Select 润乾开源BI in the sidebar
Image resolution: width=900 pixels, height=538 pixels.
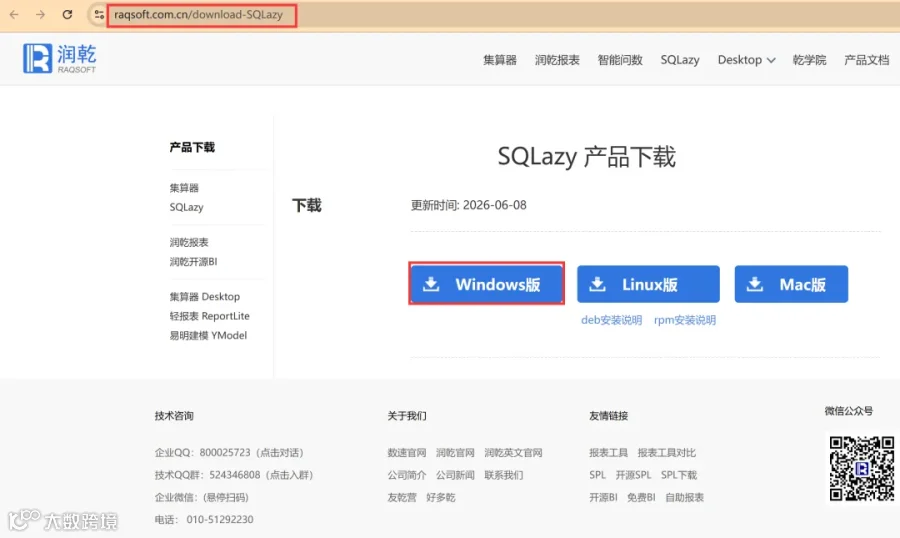tap(193, 262)
